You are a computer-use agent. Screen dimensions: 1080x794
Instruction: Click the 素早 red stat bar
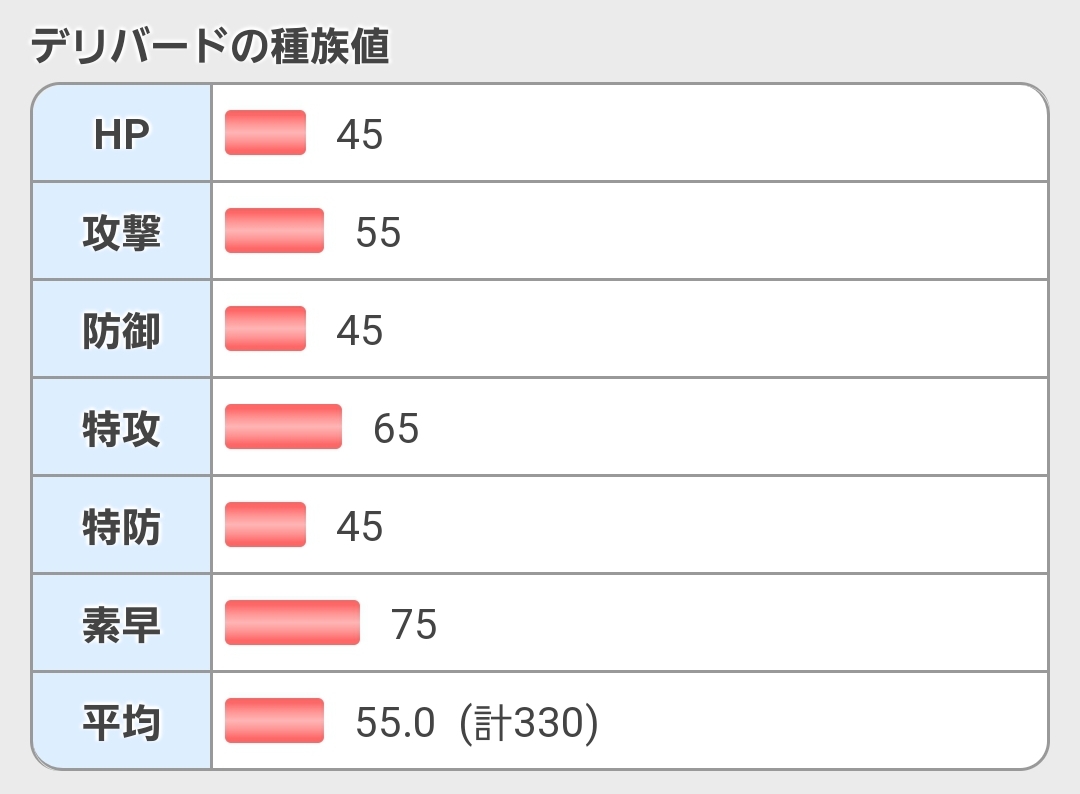click(292, 623)
